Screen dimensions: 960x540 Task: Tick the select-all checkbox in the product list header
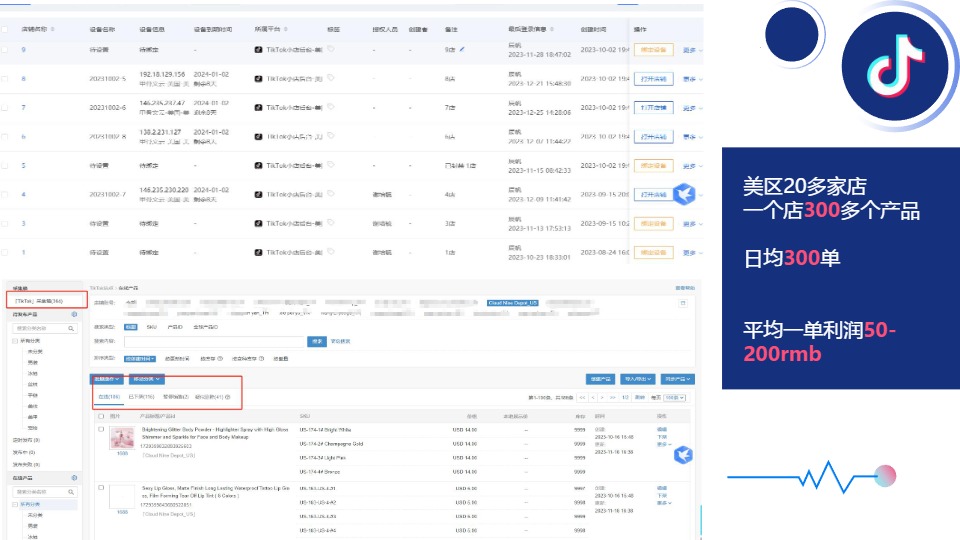pyautogui.click(x=101, y=416)
